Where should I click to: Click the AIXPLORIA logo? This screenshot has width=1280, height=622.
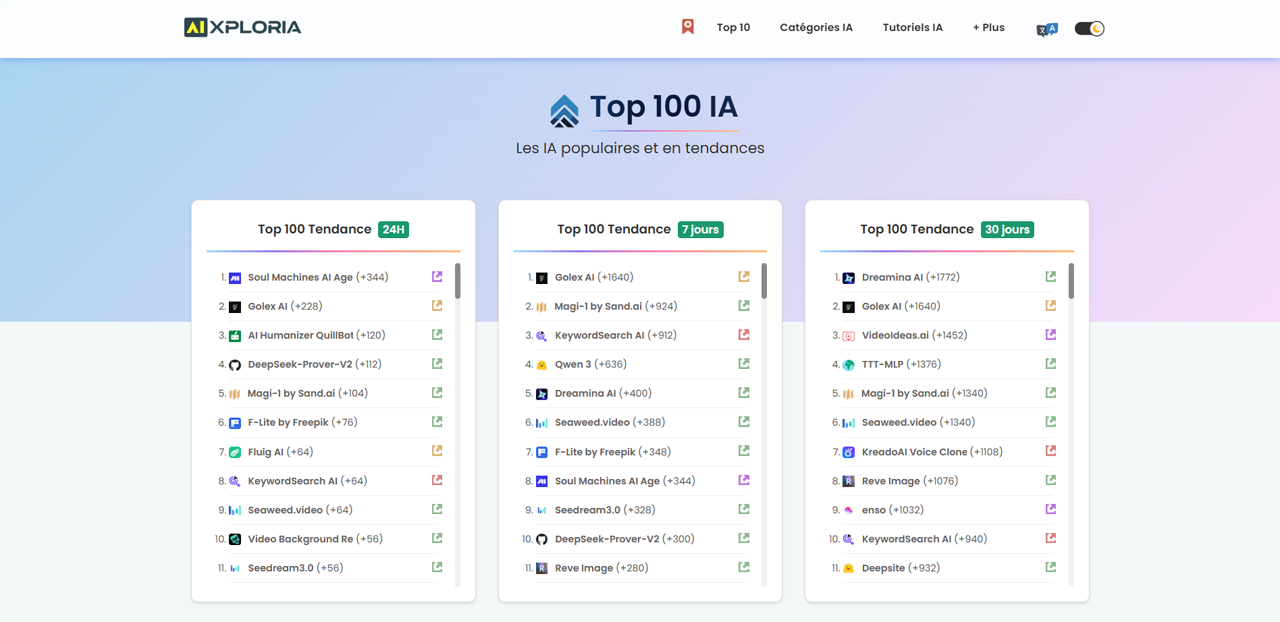[243, 27]
